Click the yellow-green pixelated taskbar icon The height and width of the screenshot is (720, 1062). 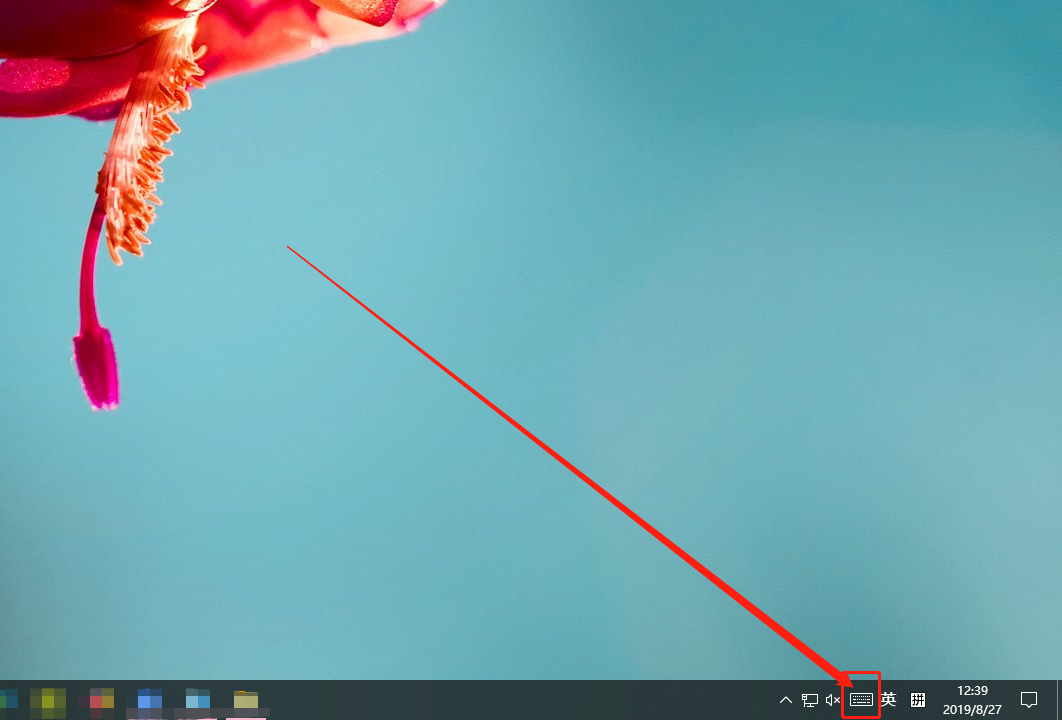(48, 699)
